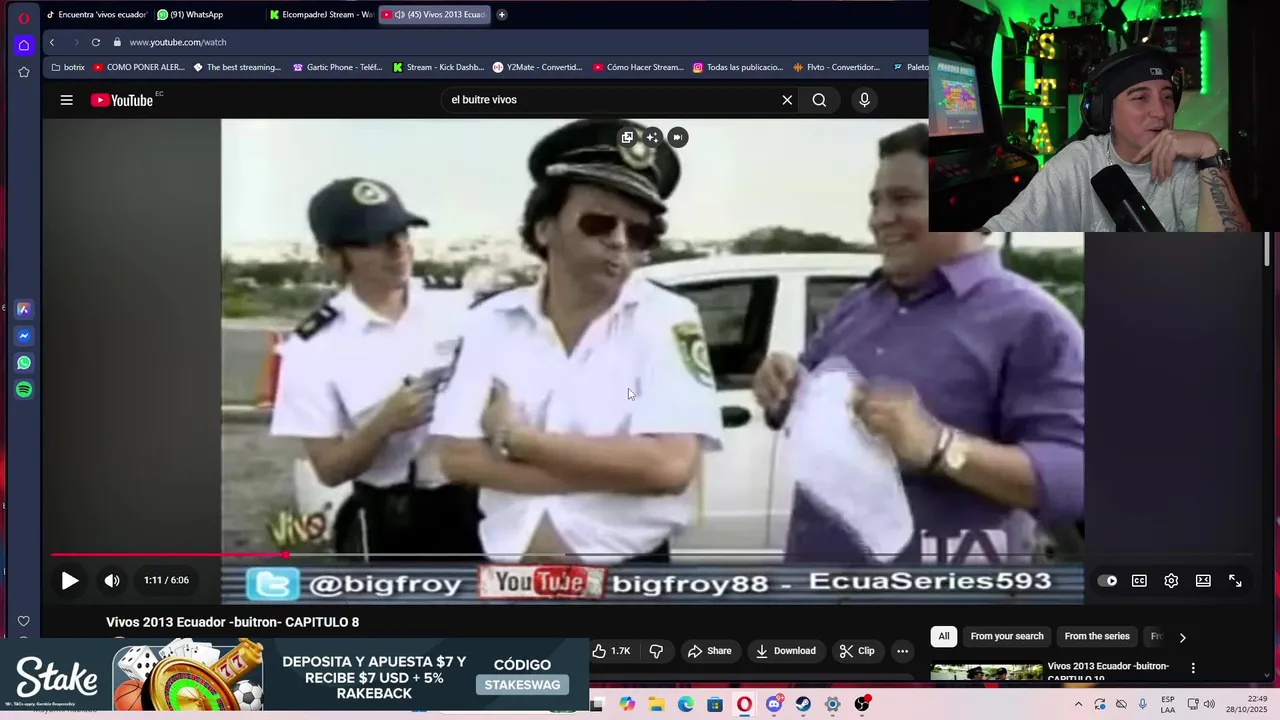Open 'The best streaming...' bookmark

coord(237,67)
